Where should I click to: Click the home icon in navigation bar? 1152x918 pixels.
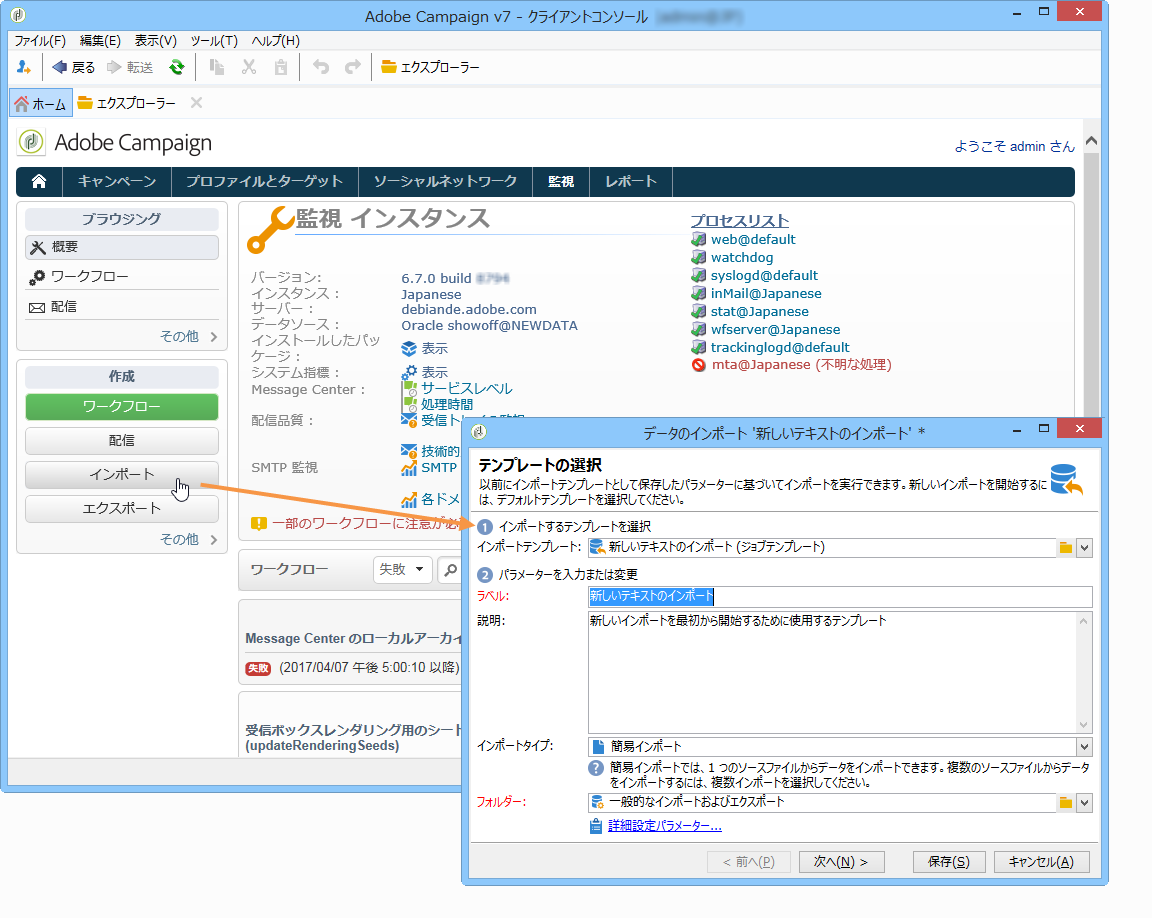[x=39, y=181]
